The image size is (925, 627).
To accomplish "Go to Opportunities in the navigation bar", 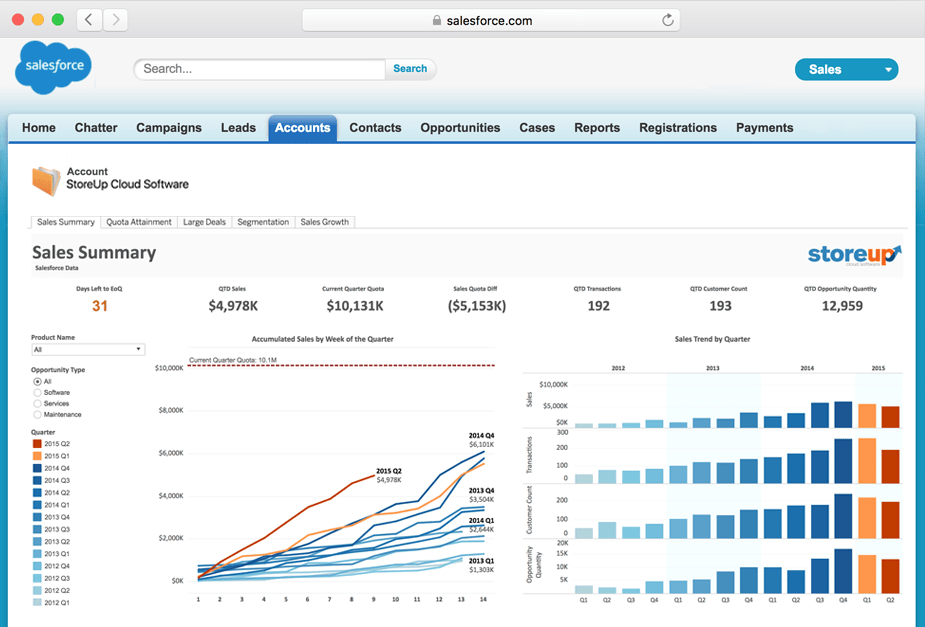I will pyautogui.click(x=459, y=127).
